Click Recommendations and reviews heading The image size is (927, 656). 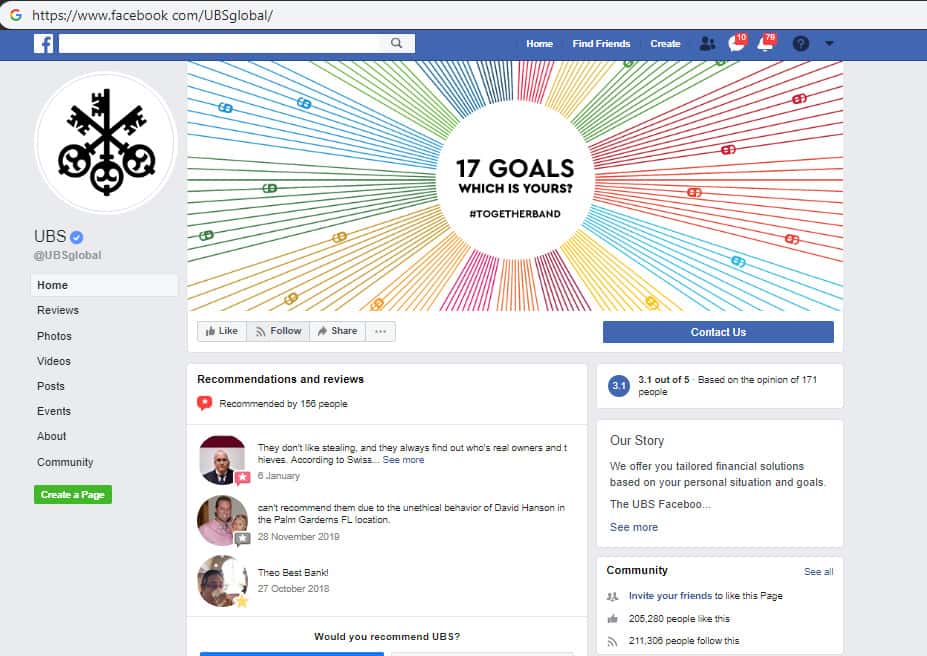pyautogui.click(x=280, y=379)
